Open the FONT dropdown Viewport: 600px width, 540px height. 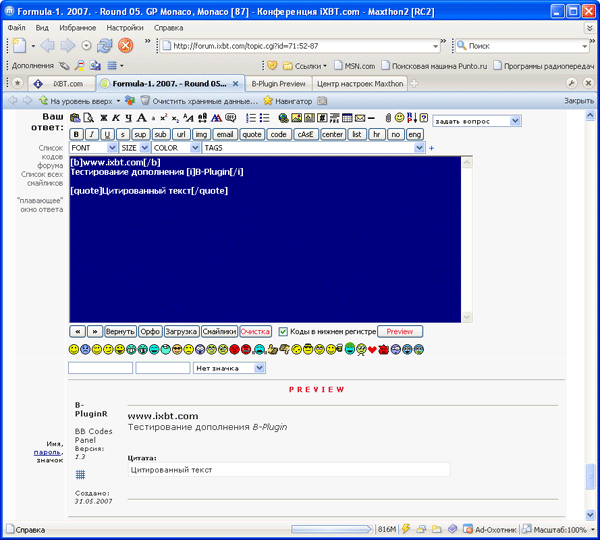tap(93, 148)
